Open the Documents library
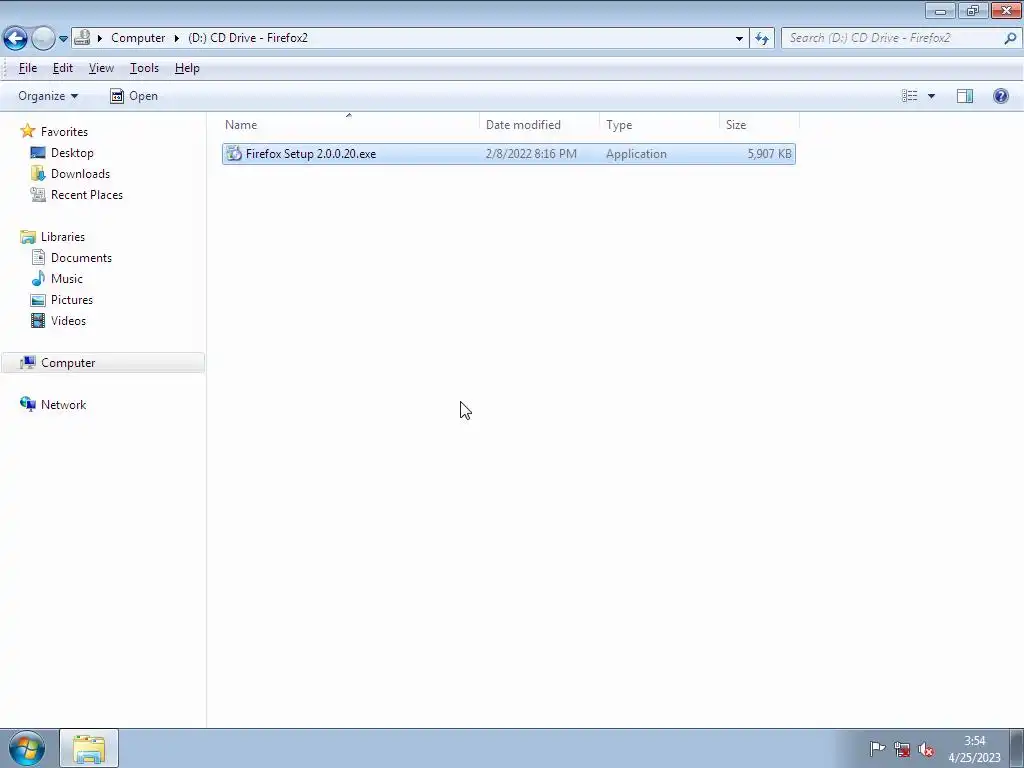This screenshot has width=1024, height=768. (81, 258)
